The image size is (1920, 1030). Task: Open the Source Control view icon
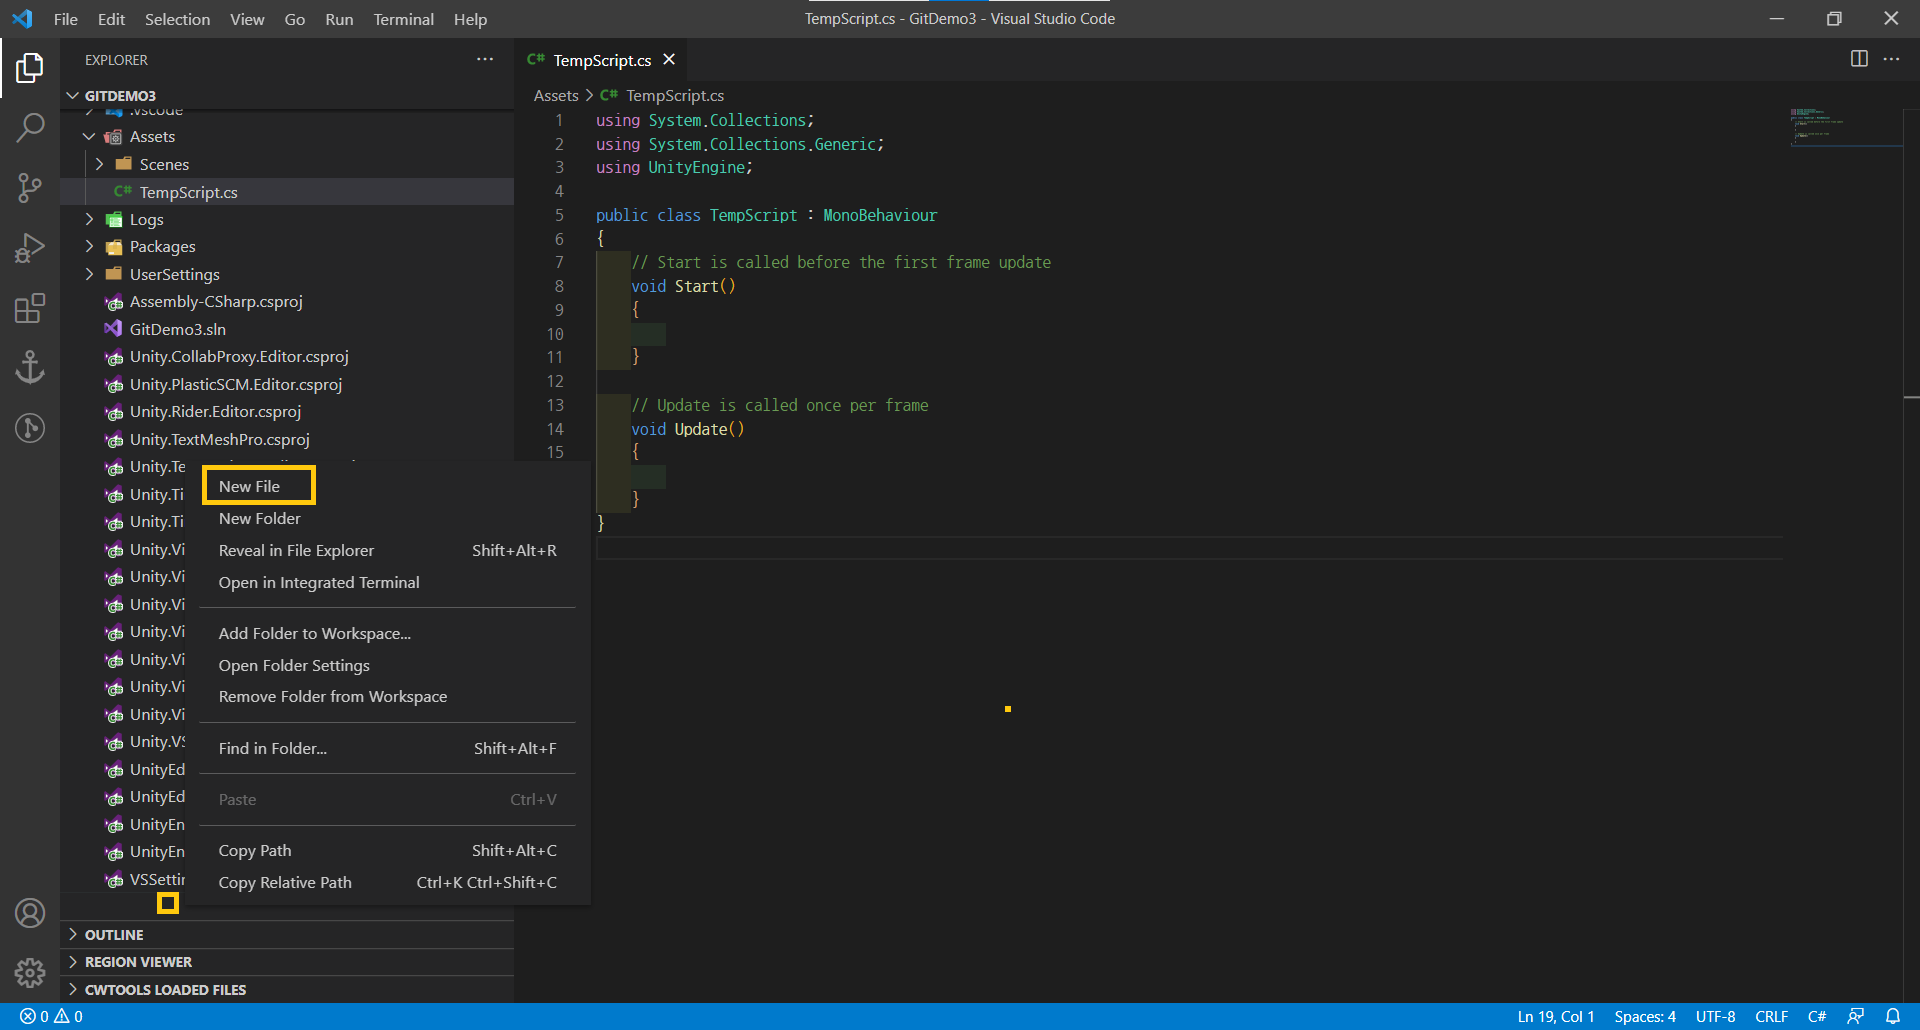point(30,187)
